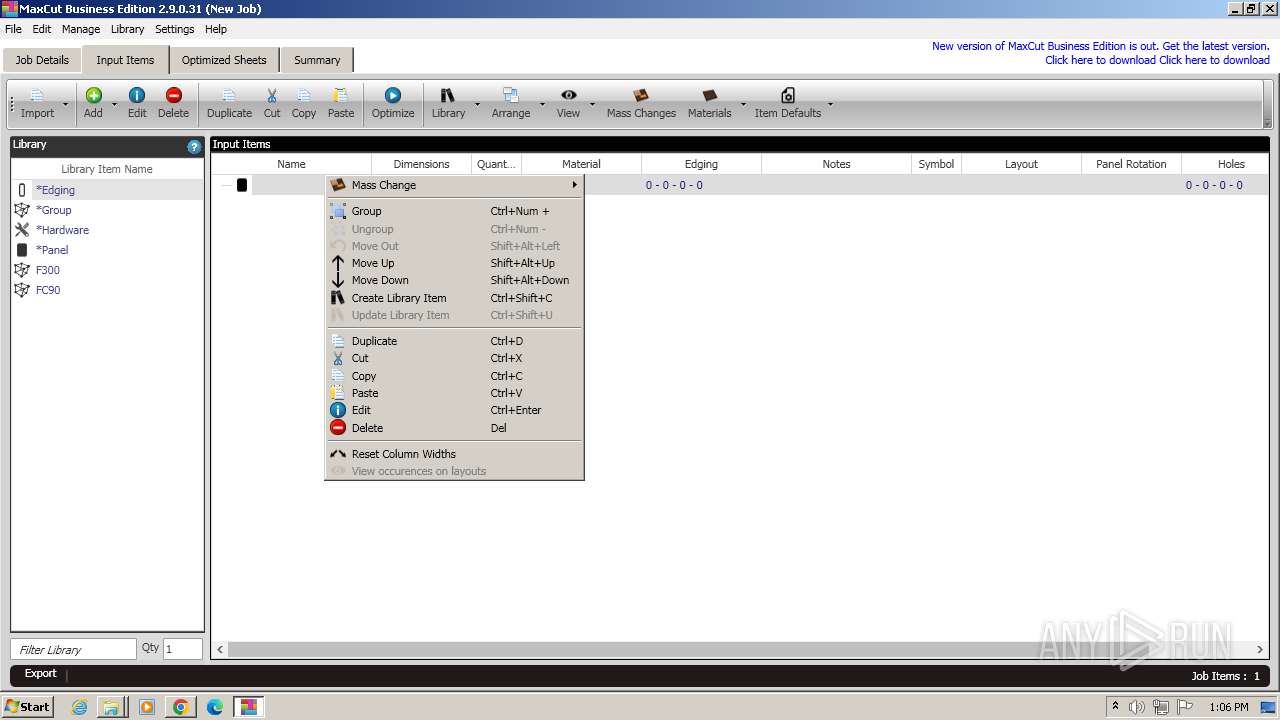Viewport: 1280px width, 720px height.
Task: Open the Help menu
Action: click(x=216, y=29)
